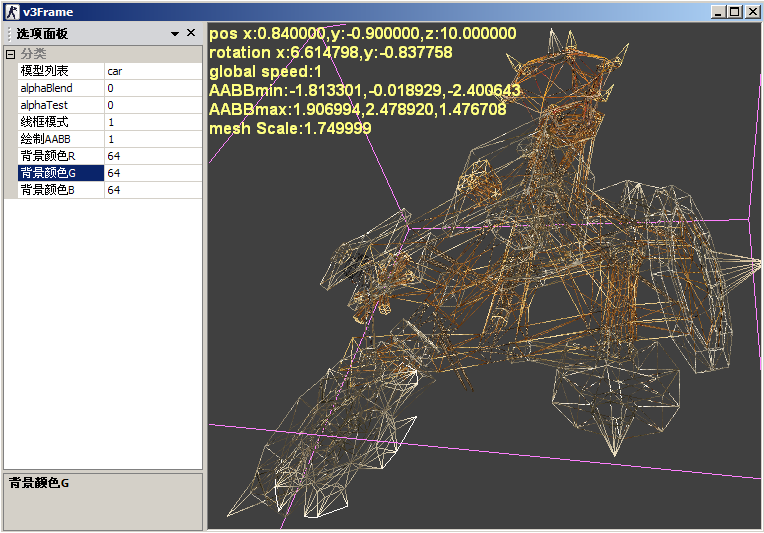764x533 pixels.
Task: Toggle the 线框模式 wireframe value
Action: coord(153,122)
